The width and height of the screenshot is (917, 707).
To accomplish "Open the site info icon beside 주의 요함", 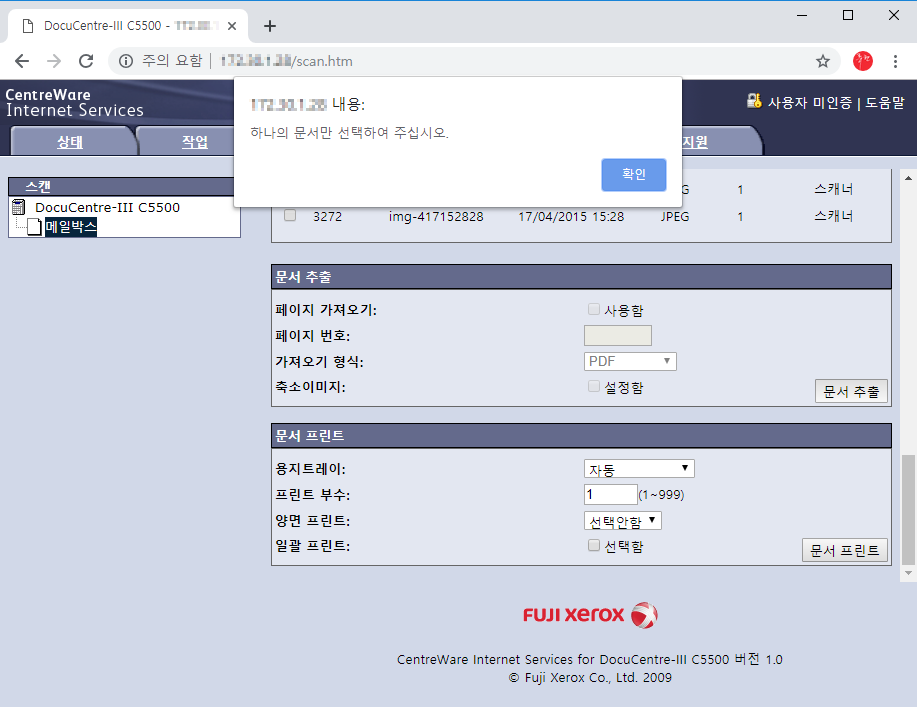I will 126,61.
